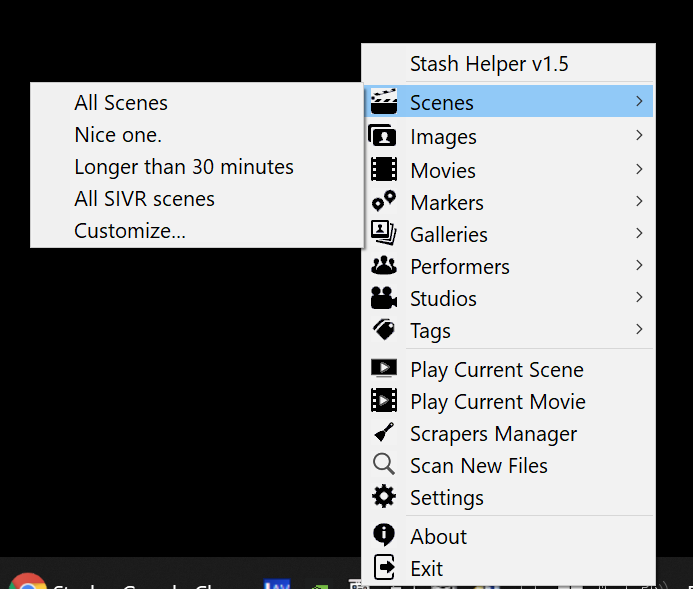This screenshot has width=693, height=589.
Task: Click the Chrome icon in taskbar
Action: coord(27,581)
